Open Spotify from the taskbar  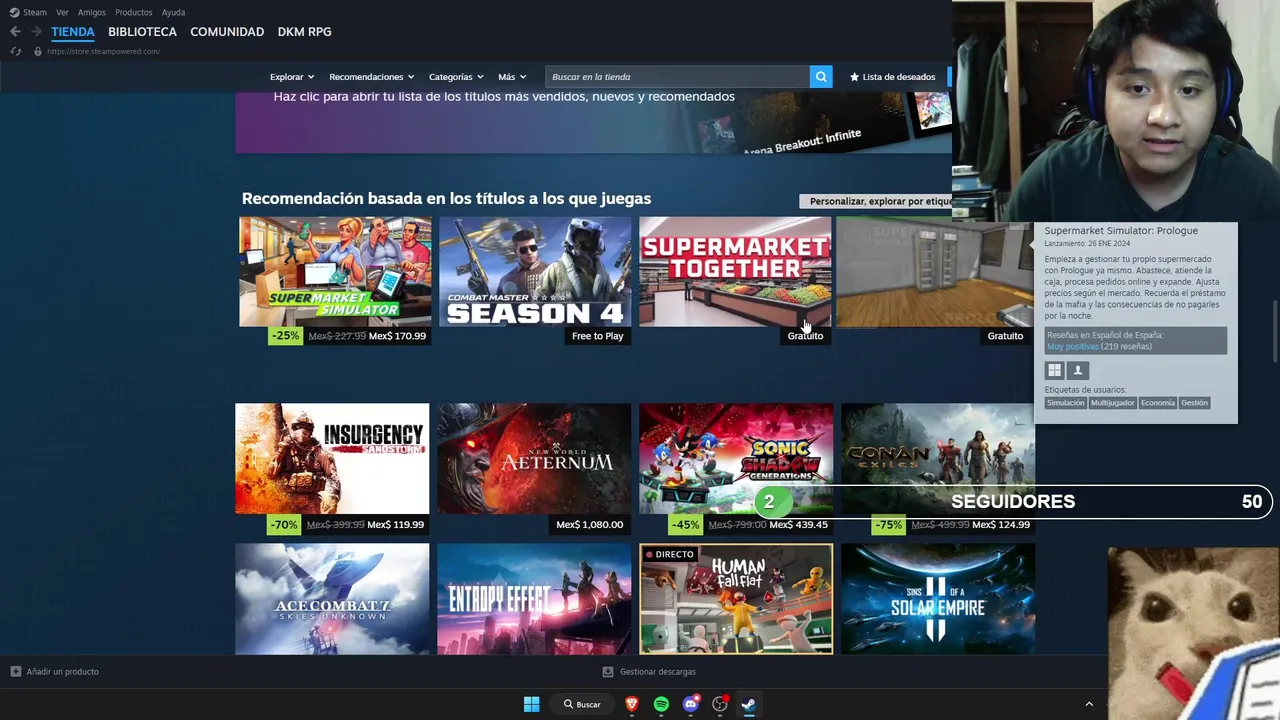tap(661, 704)
